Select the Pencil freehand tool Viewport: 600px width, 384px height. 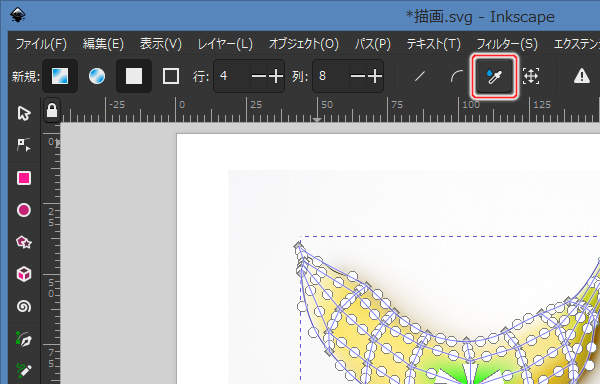click(24, 370)
